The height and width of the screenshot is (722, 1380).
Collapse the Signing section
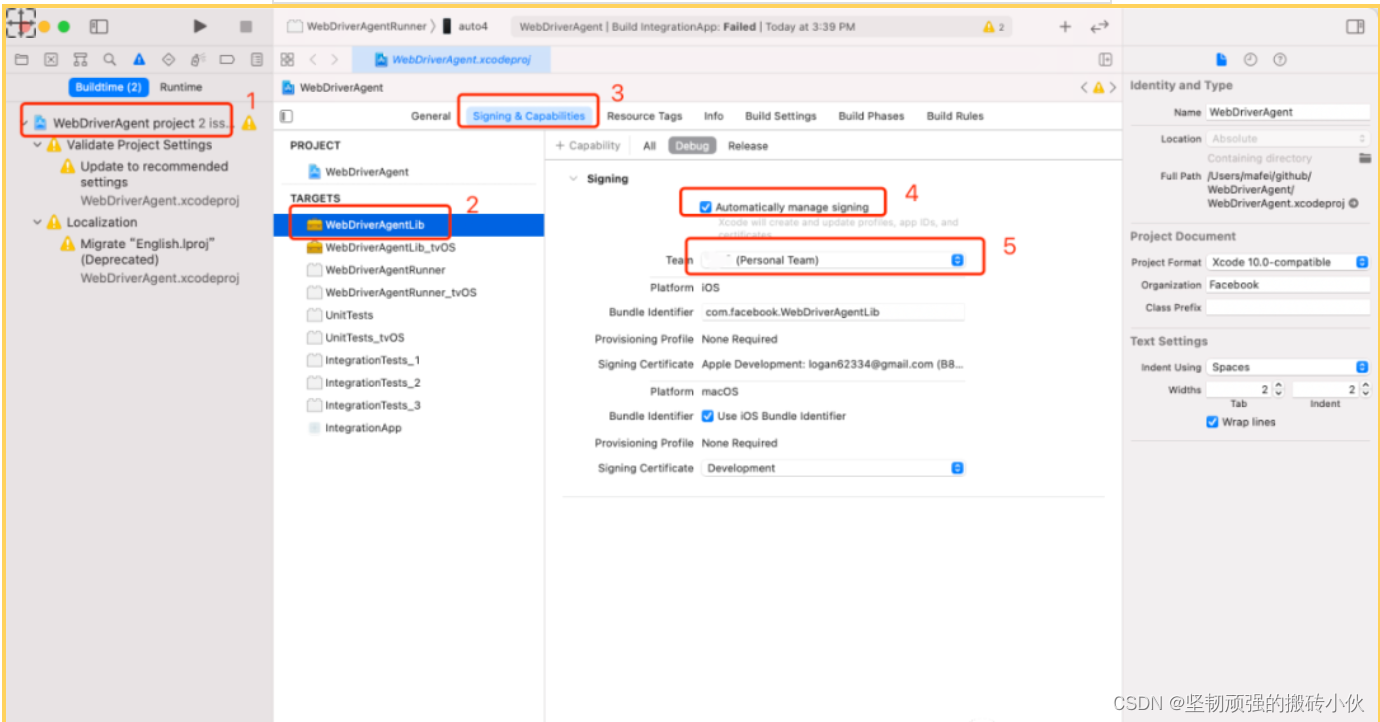[x=573, y=179]
